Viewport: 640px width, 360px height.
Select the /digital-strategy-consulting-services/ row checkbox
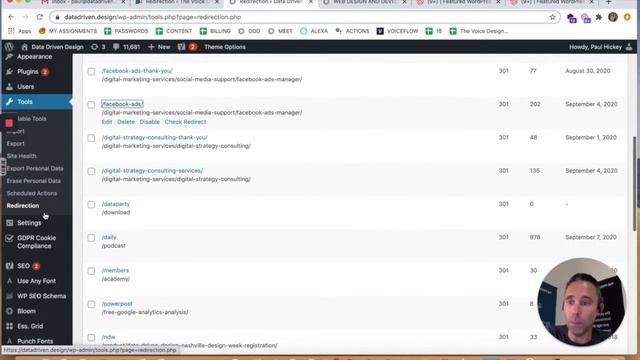91,171
